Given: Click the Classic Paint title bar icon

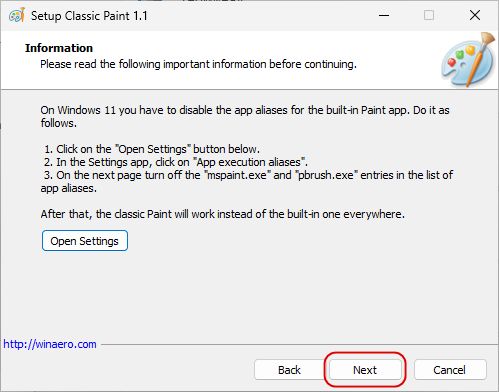Looking at the screenshot, I should [x=17, y=15].
